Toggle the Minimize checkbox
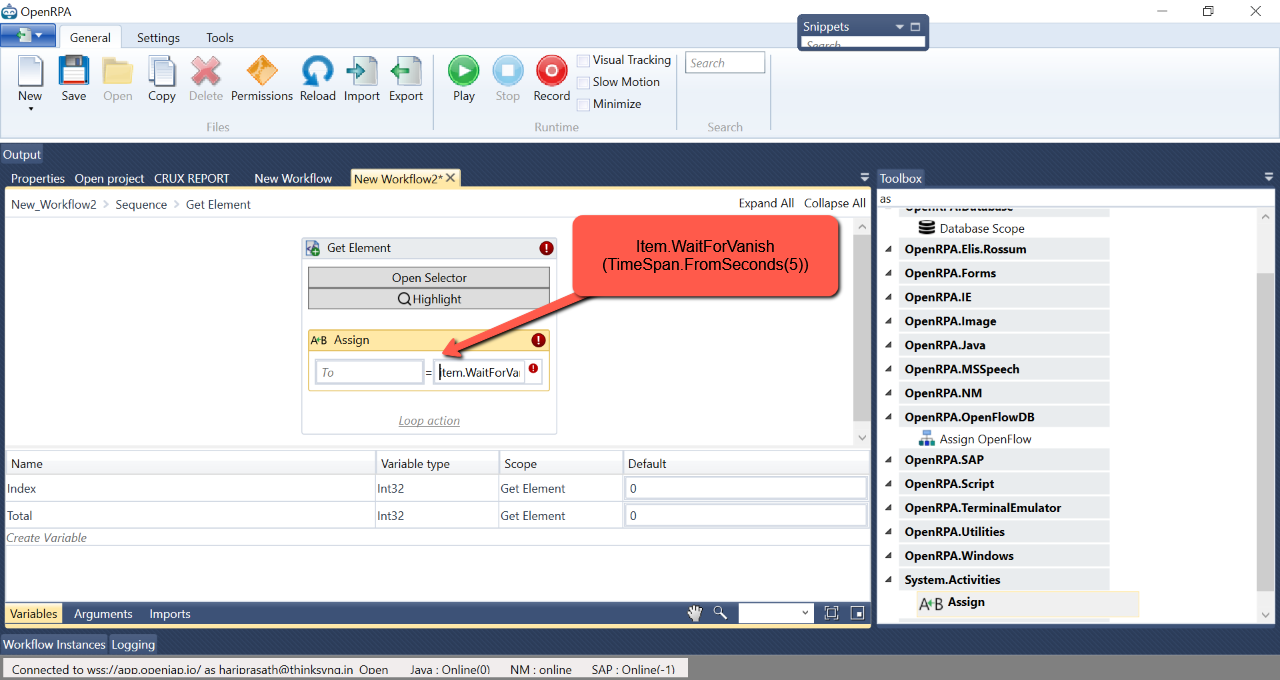1280x680 pixels. coord(583,104)
